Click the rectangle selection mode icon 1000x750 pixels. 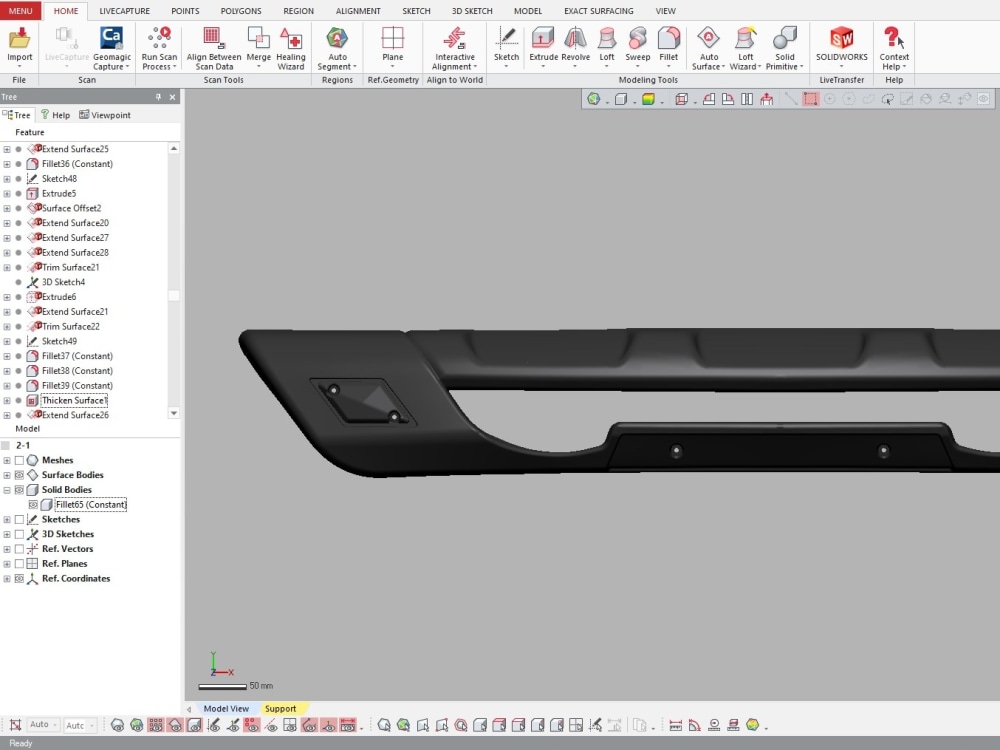811,99
